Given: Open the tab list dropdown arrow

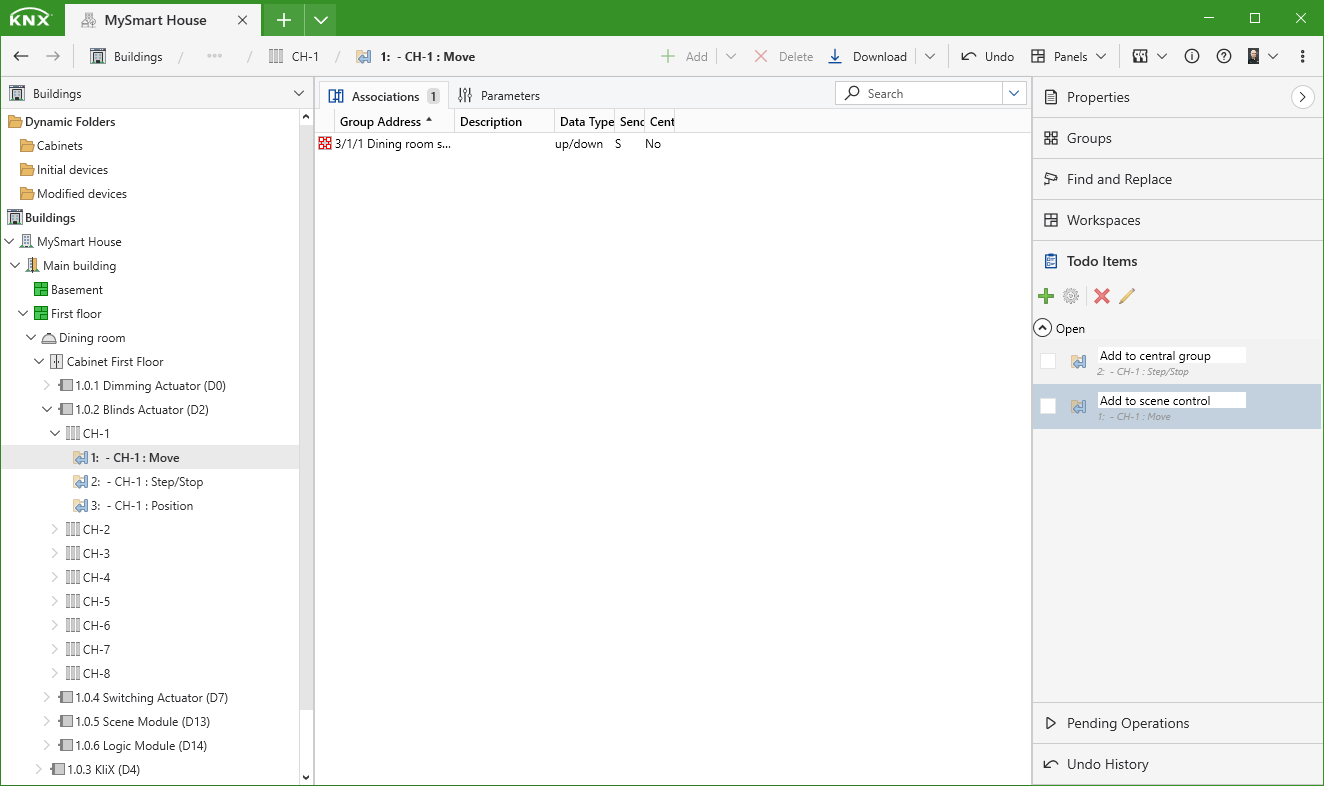Looking at the screenshot, I should point(320,19).
